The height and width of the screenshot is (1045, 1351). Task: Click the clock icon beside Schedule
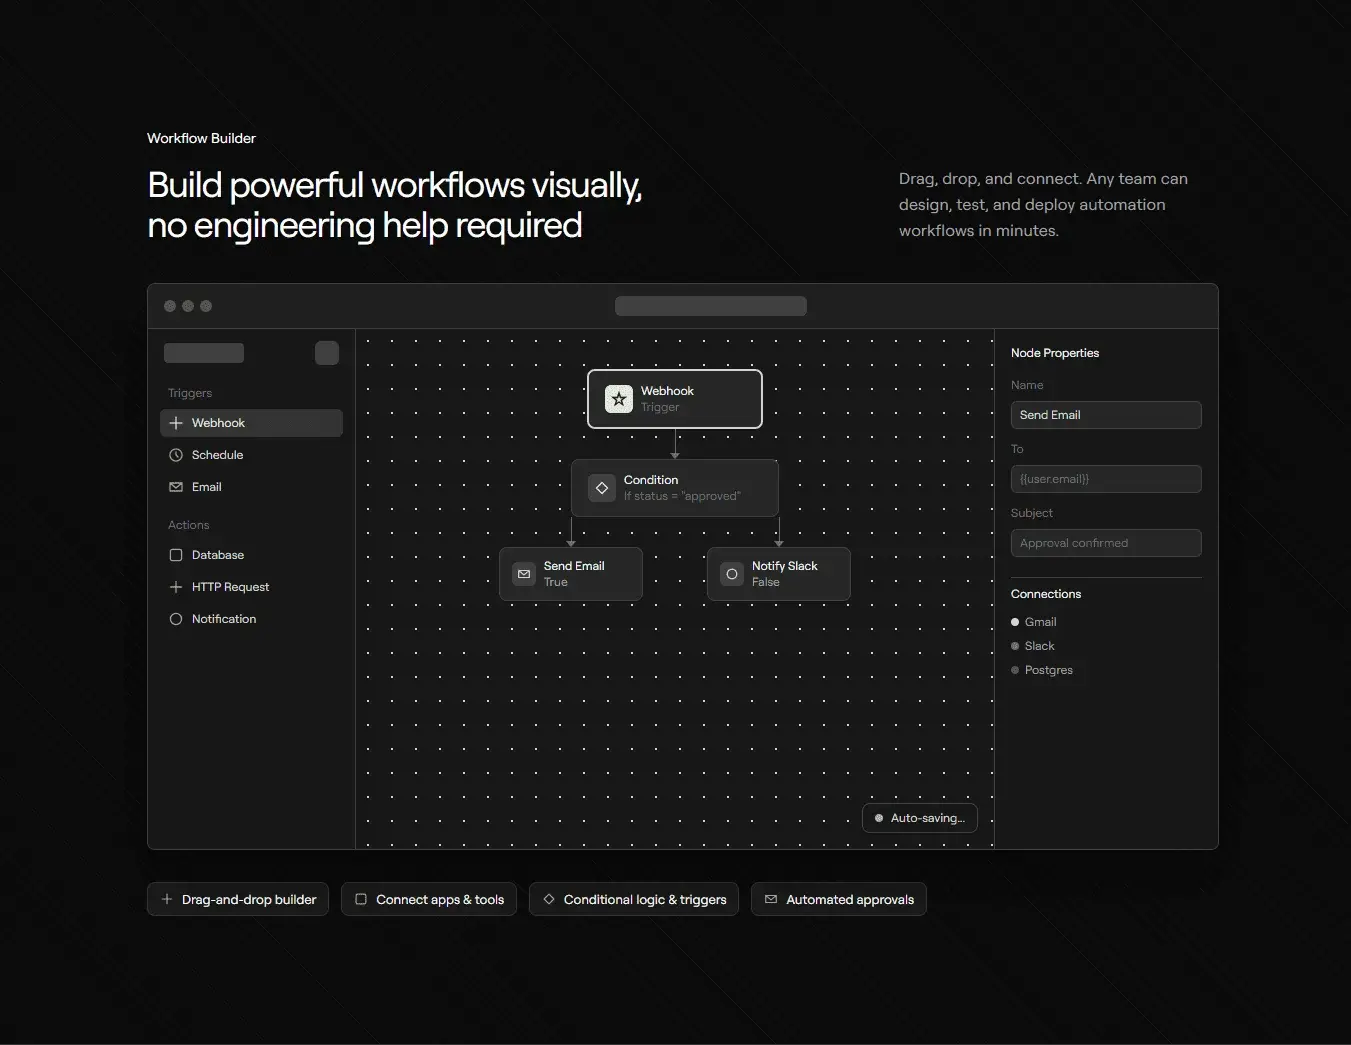click(176, 455)
